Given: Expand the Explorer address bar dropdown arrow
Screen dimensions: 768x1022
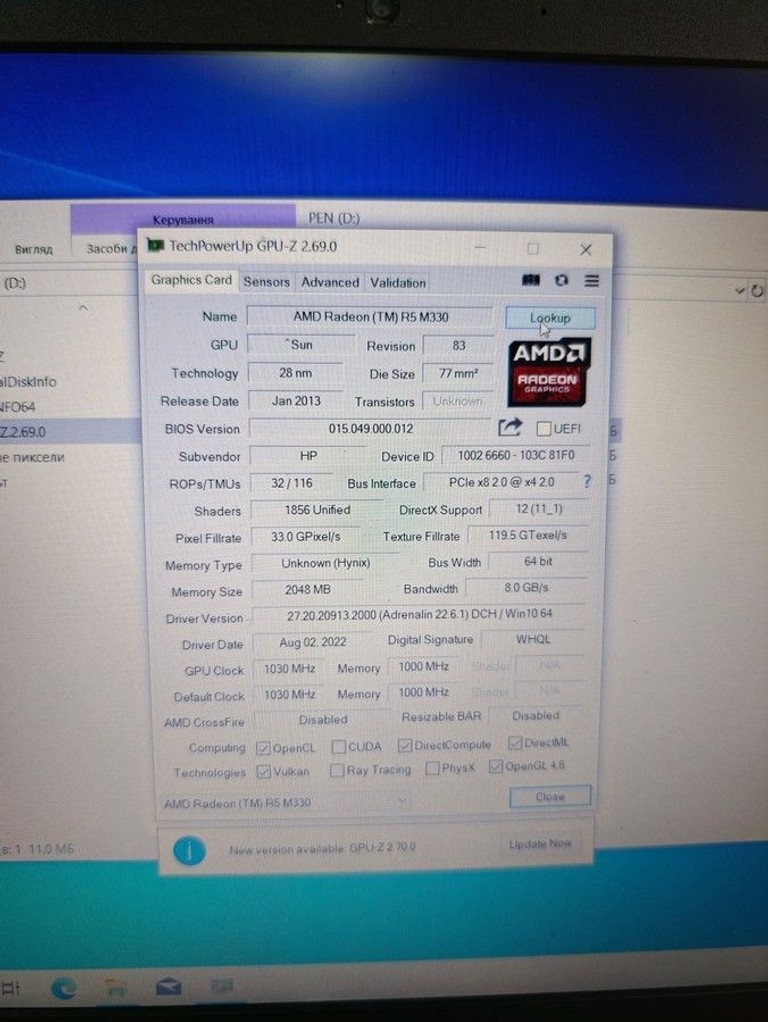Looking at the screenshot, I should [739, 290].
